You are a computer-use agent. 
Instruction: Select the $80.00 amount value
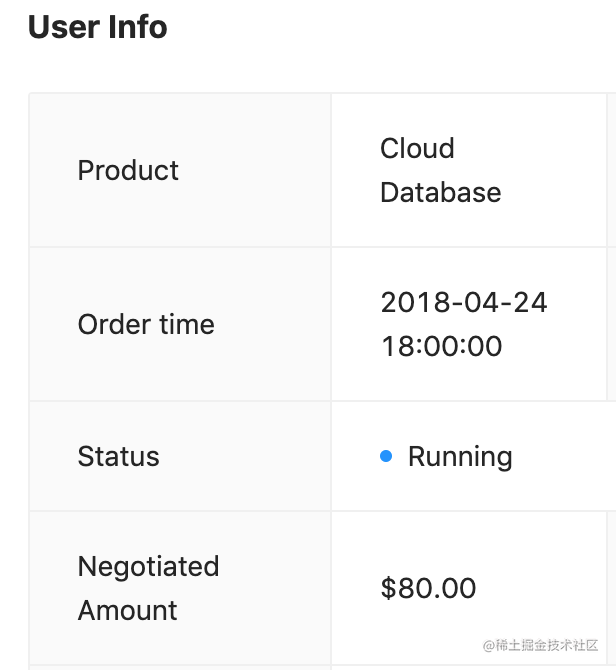coord(428,588)
